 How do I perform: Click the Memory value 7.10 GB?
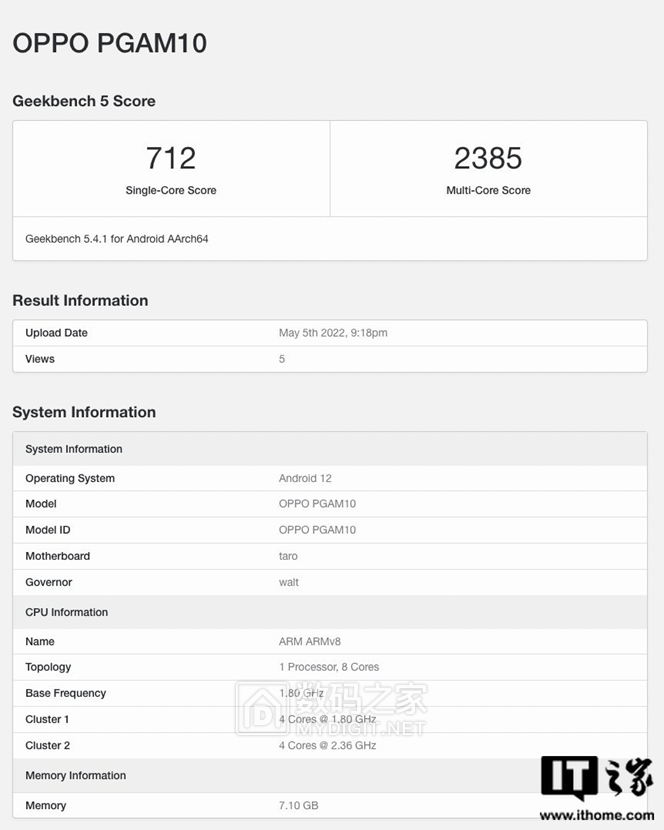pyautogui.click(x=298, y=805)
